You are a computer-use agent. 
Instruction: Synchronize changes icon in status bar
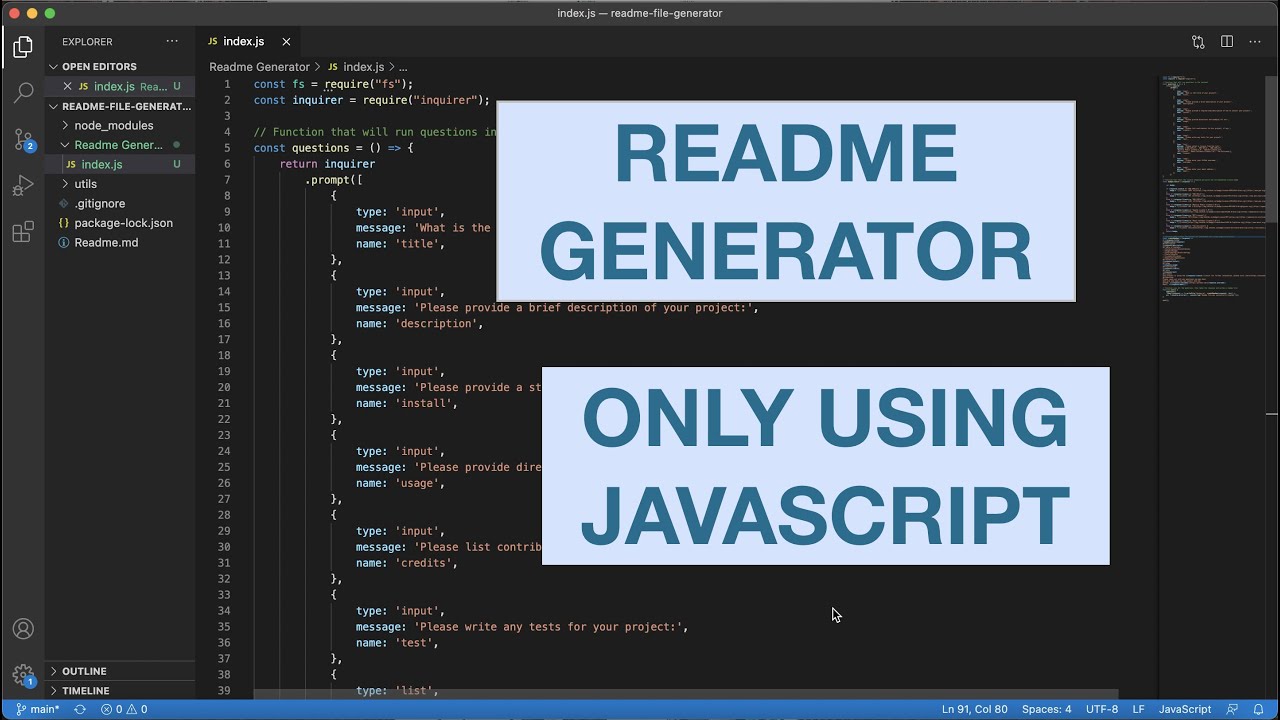pyautogui.click(x=80, y=709)
